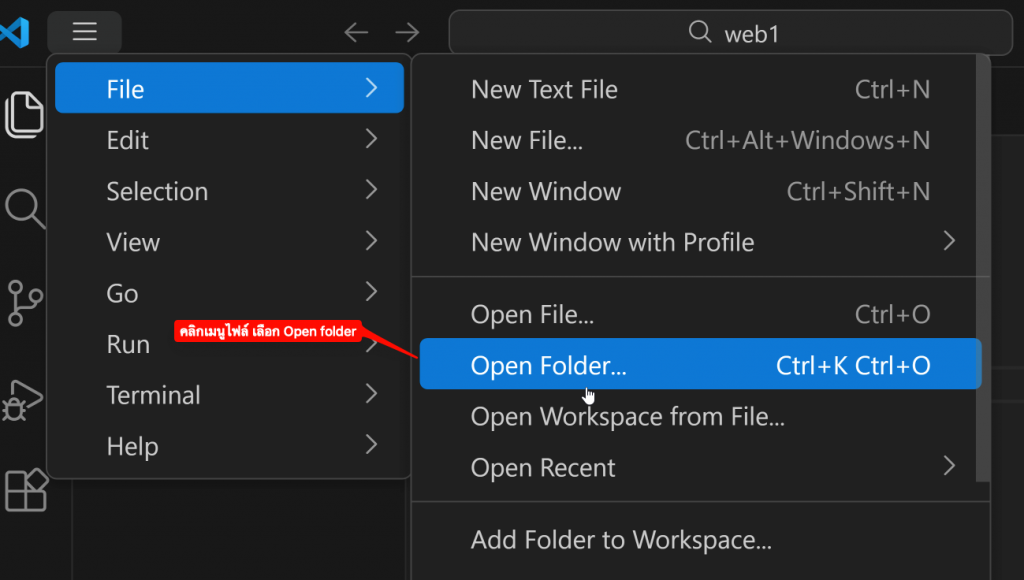Choose New Text File menu entry
The image size is (1024, 580).
coord(700,90)
